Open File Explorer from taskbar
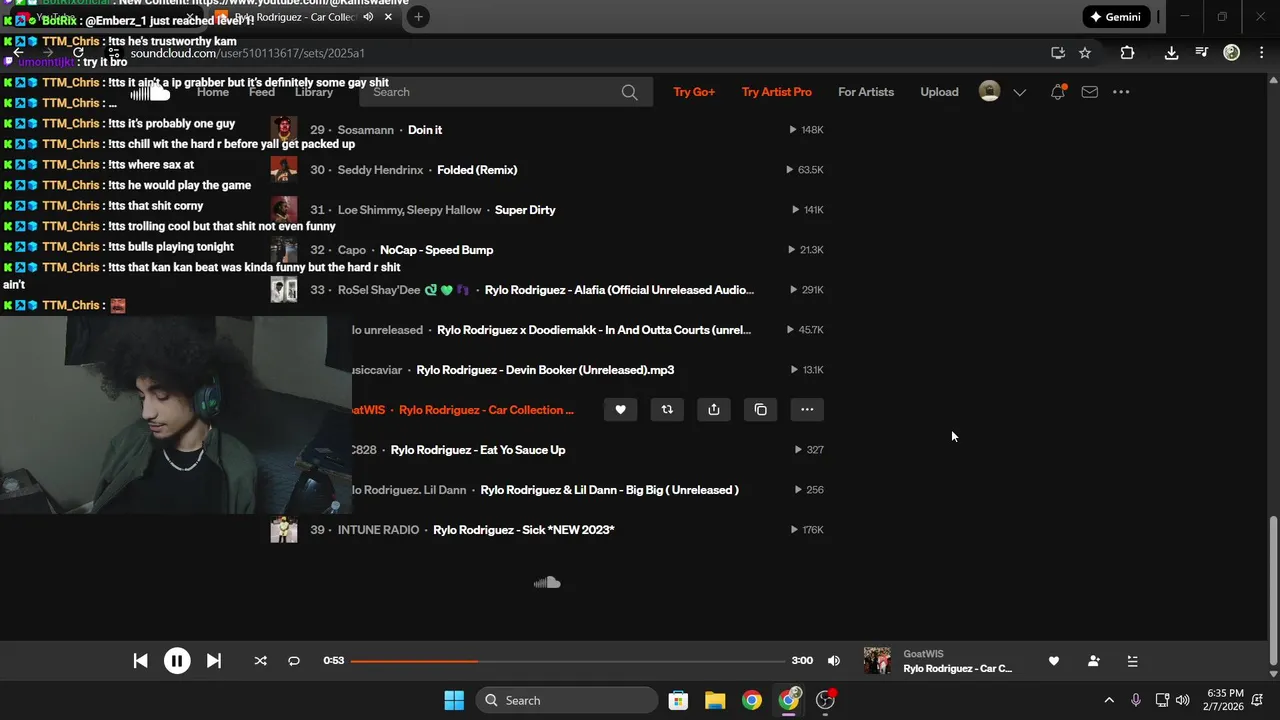1280x720 pixels. [715, 700]
